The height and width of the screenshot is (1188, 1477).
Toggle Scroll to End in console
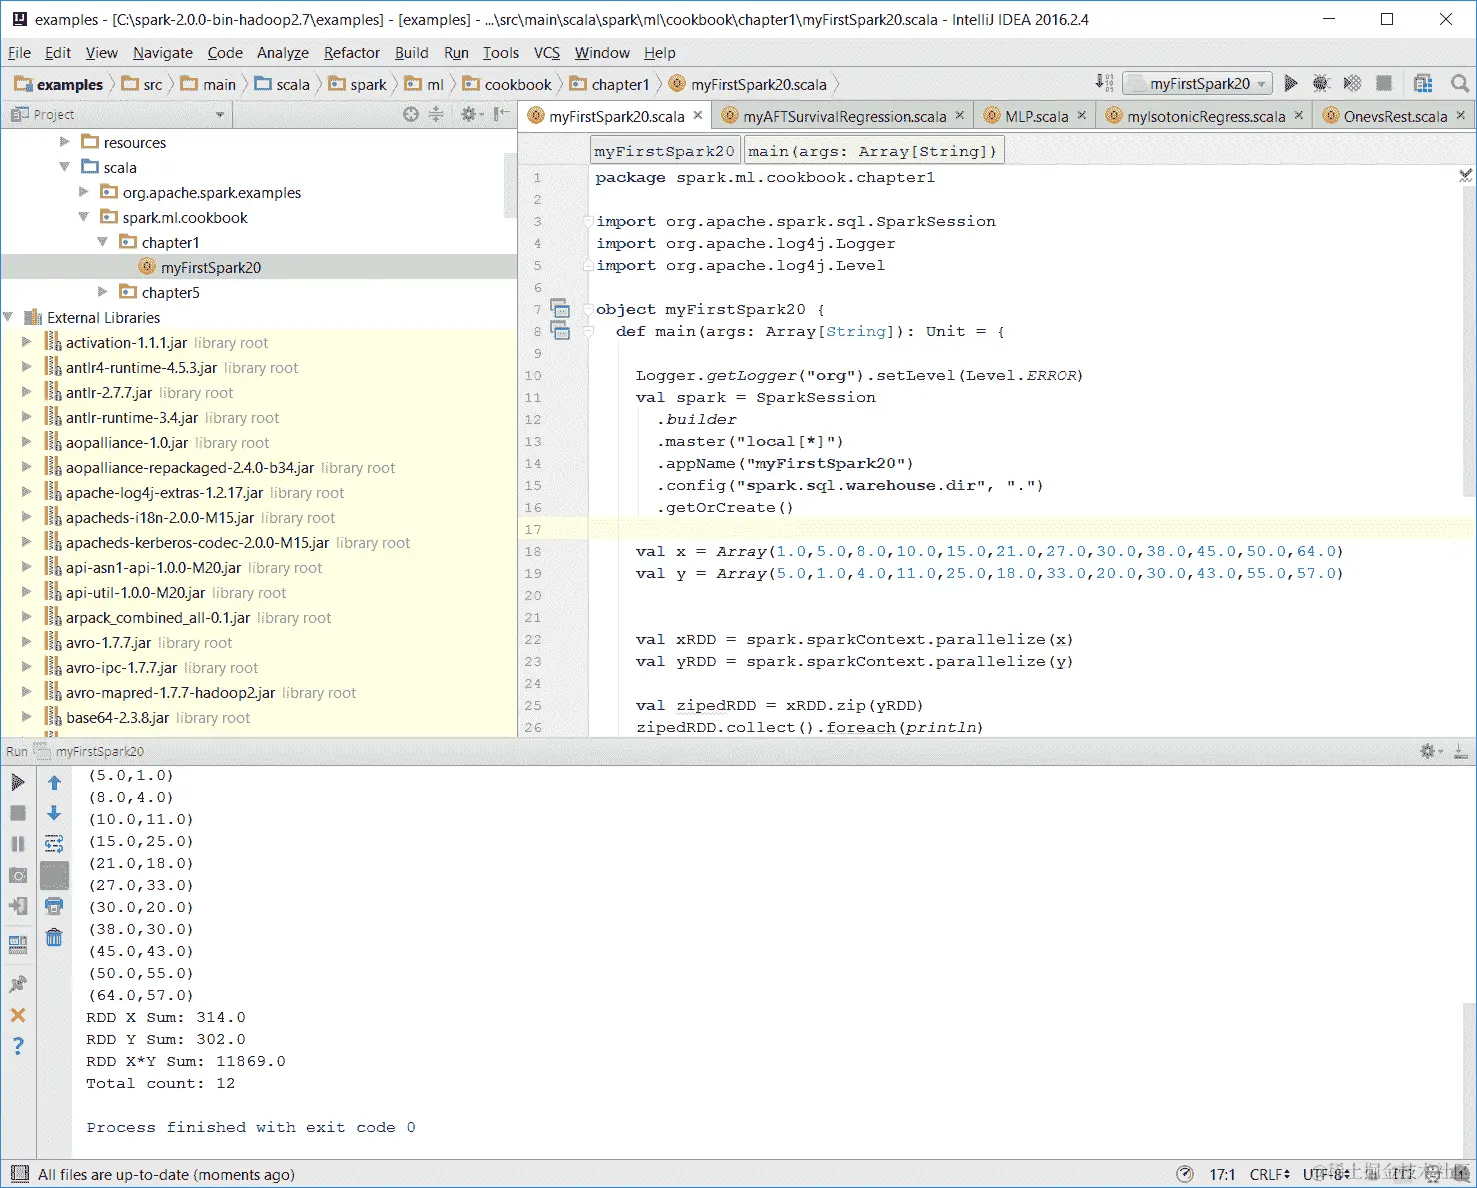click(x=54, y=875)
